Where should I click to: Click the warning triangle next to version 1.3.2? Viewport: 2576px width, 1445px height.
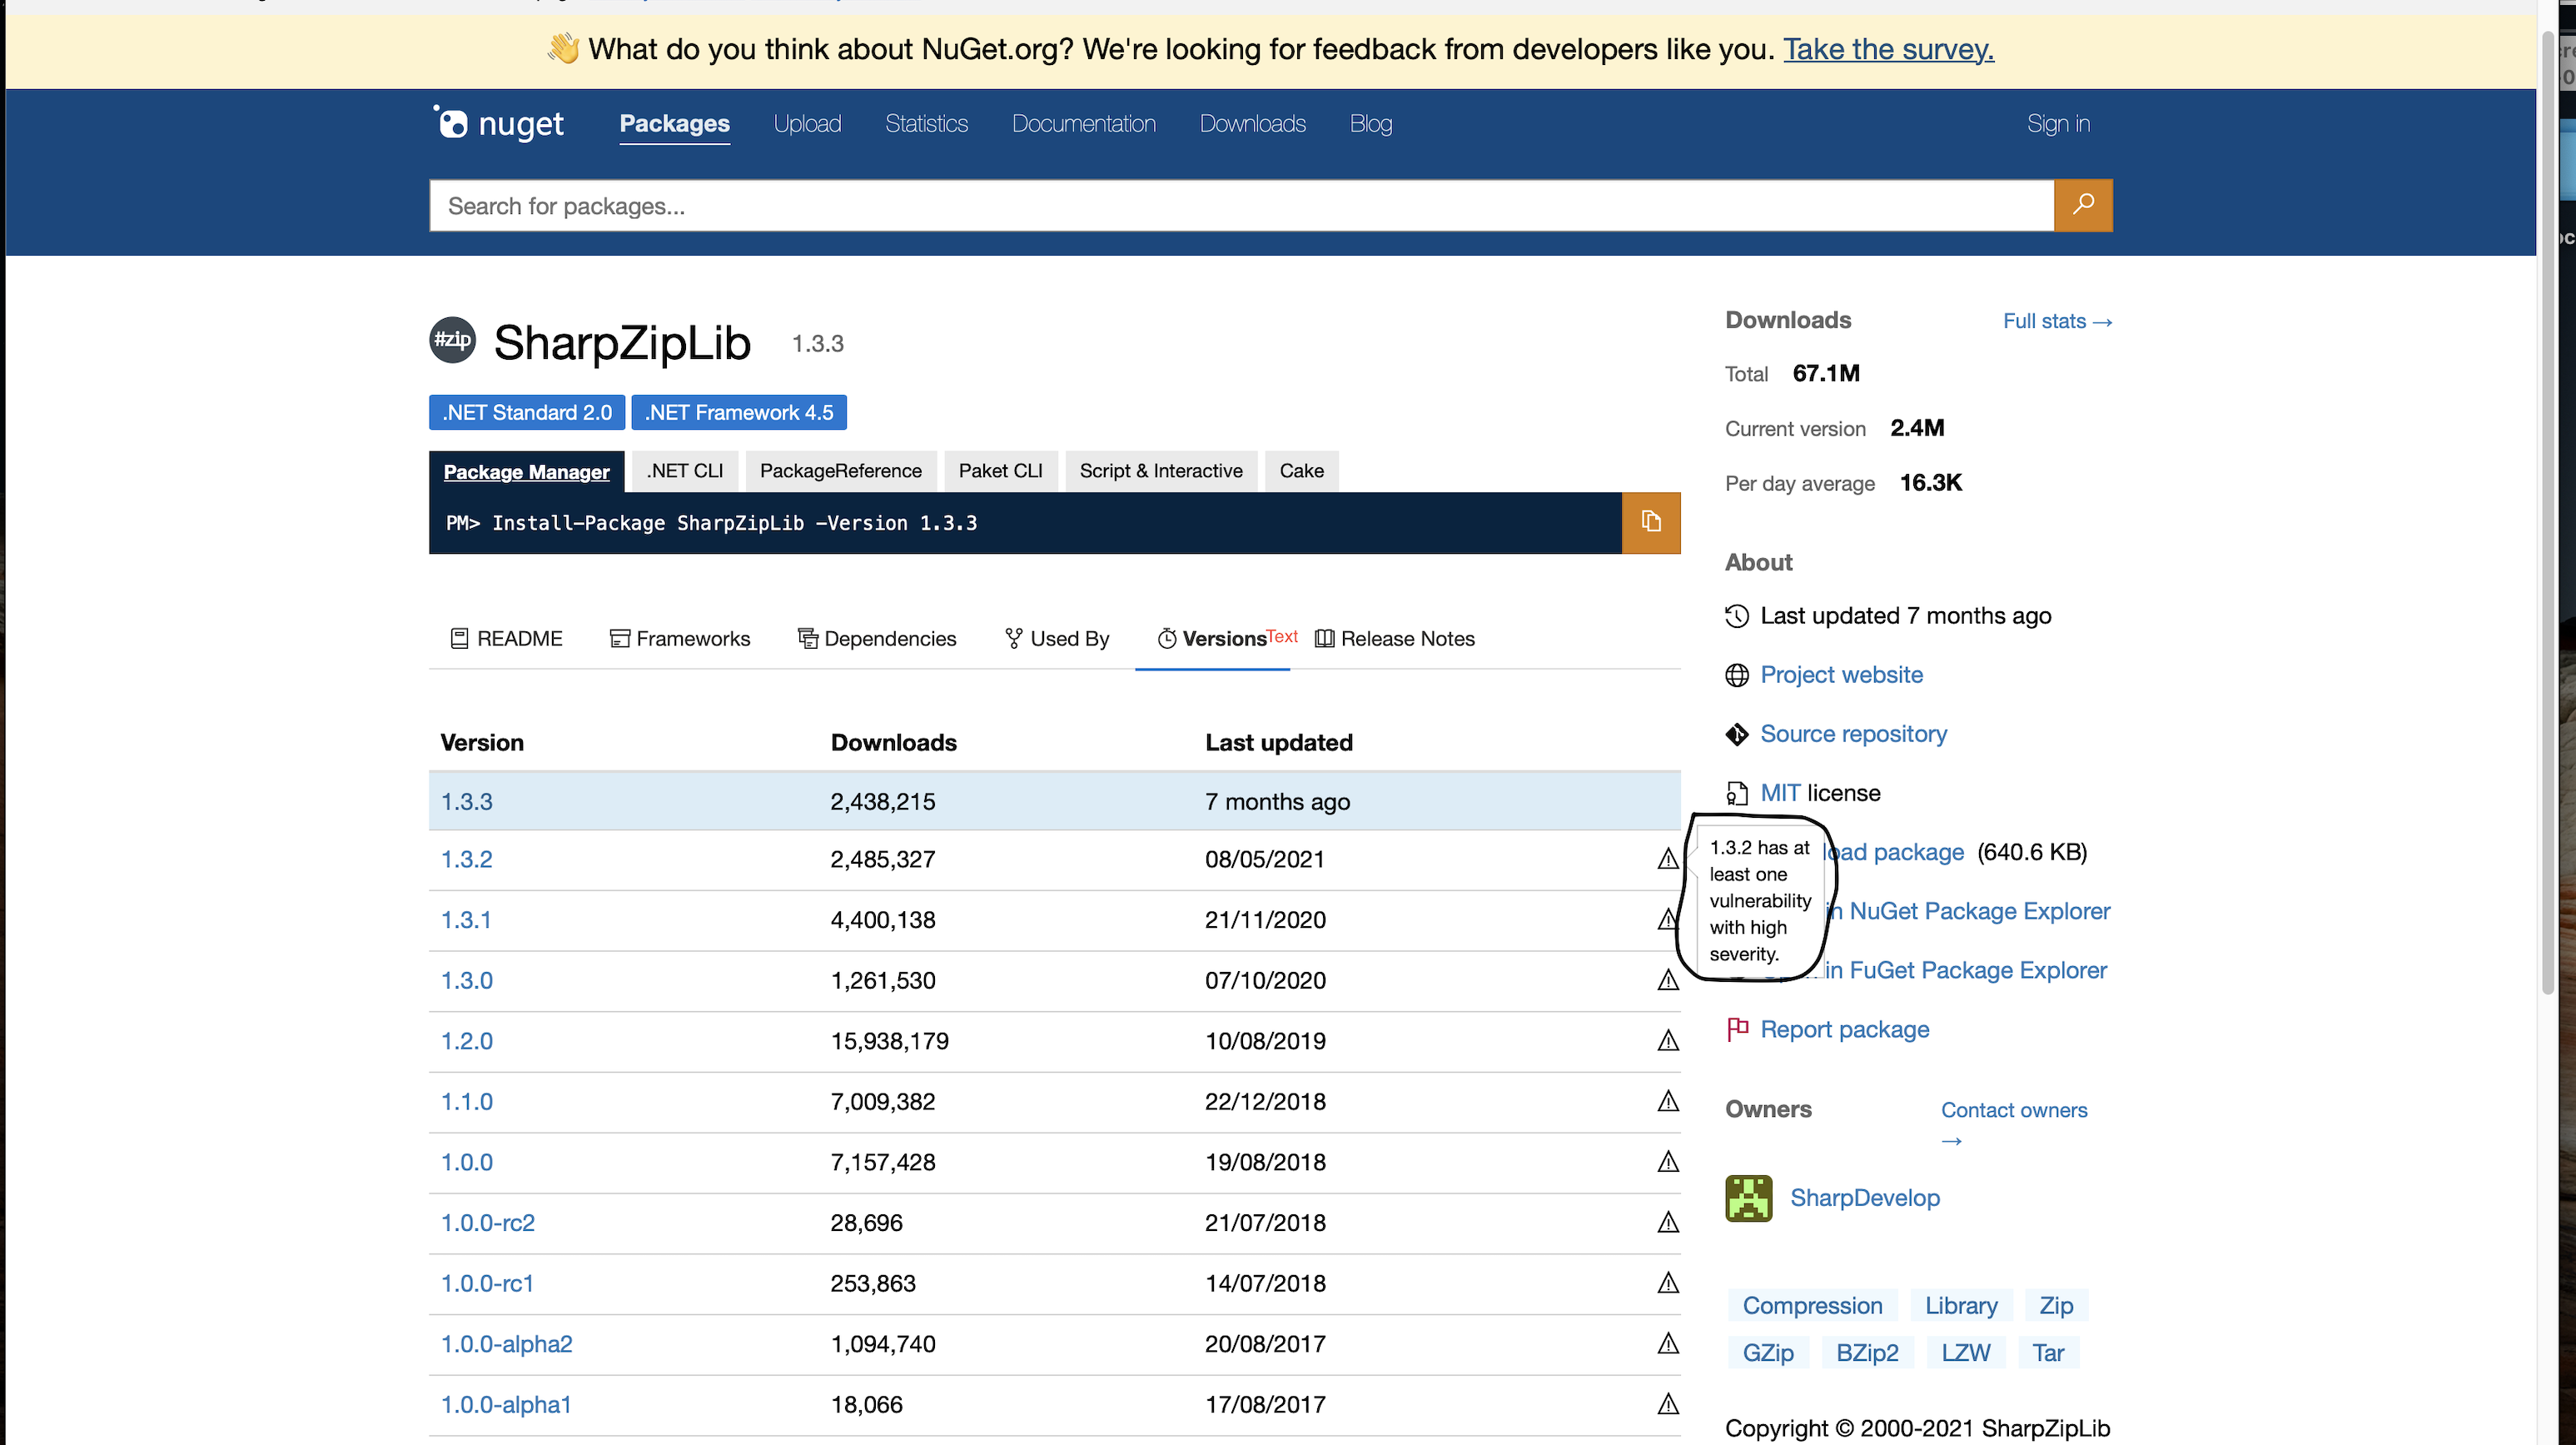pyautogui.click(x=1668, y=858)
